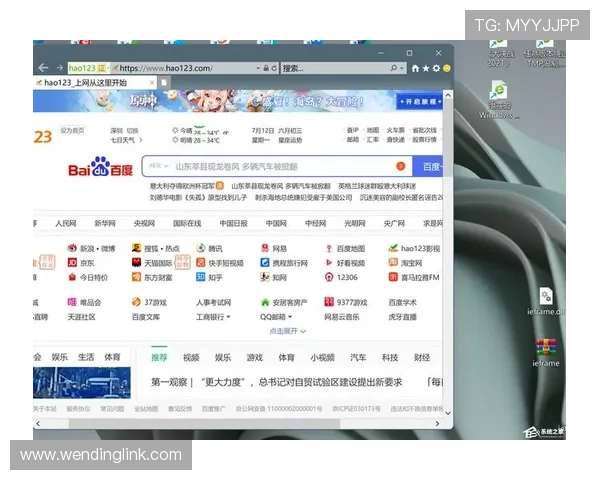The width and height of the screenshot is (600, 480).
Task: Select the 小视频 news tab
Action: click(x=323, y=358)
